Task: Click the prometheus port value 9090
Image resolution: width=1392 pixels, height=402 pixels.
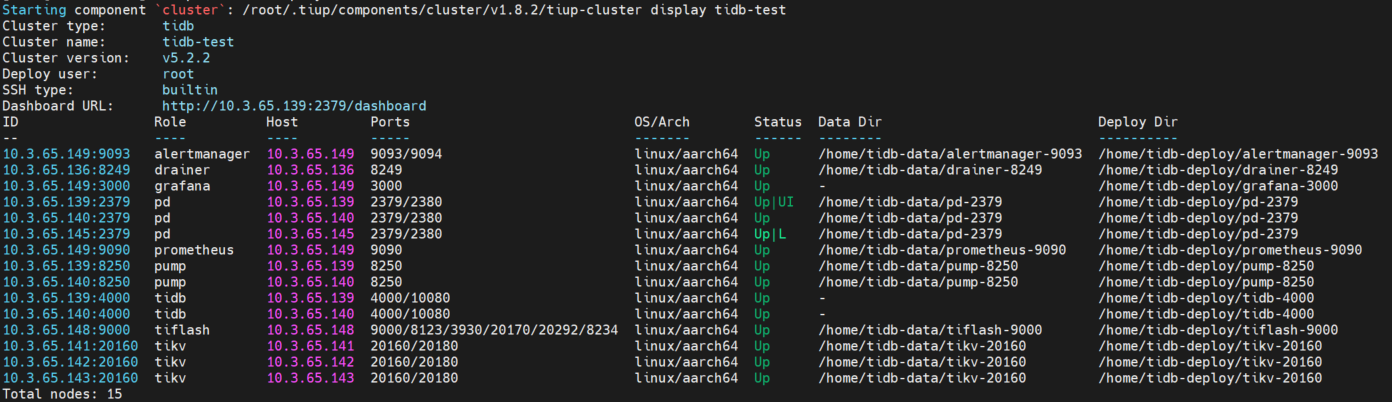Action: click(x=386, y=250)
